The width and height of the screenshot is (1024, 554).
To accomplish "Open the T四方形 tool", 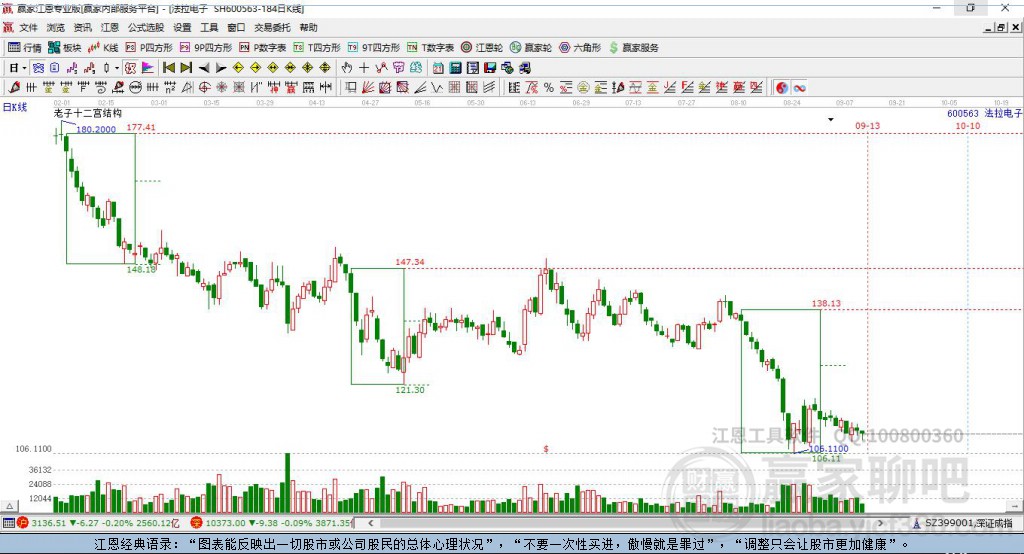I will [317, 48].
